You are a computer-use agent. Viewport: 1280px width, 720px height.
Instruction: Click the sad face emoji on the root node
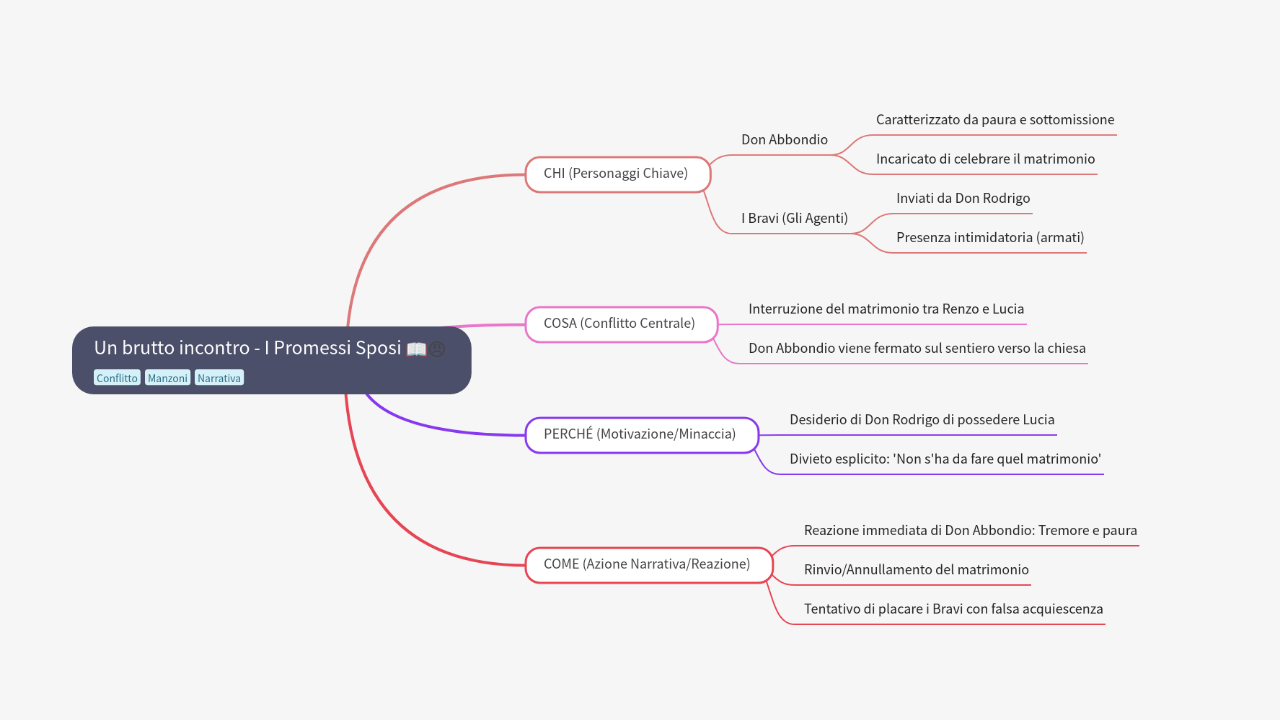pyautogui.click(x=436, y=349)
